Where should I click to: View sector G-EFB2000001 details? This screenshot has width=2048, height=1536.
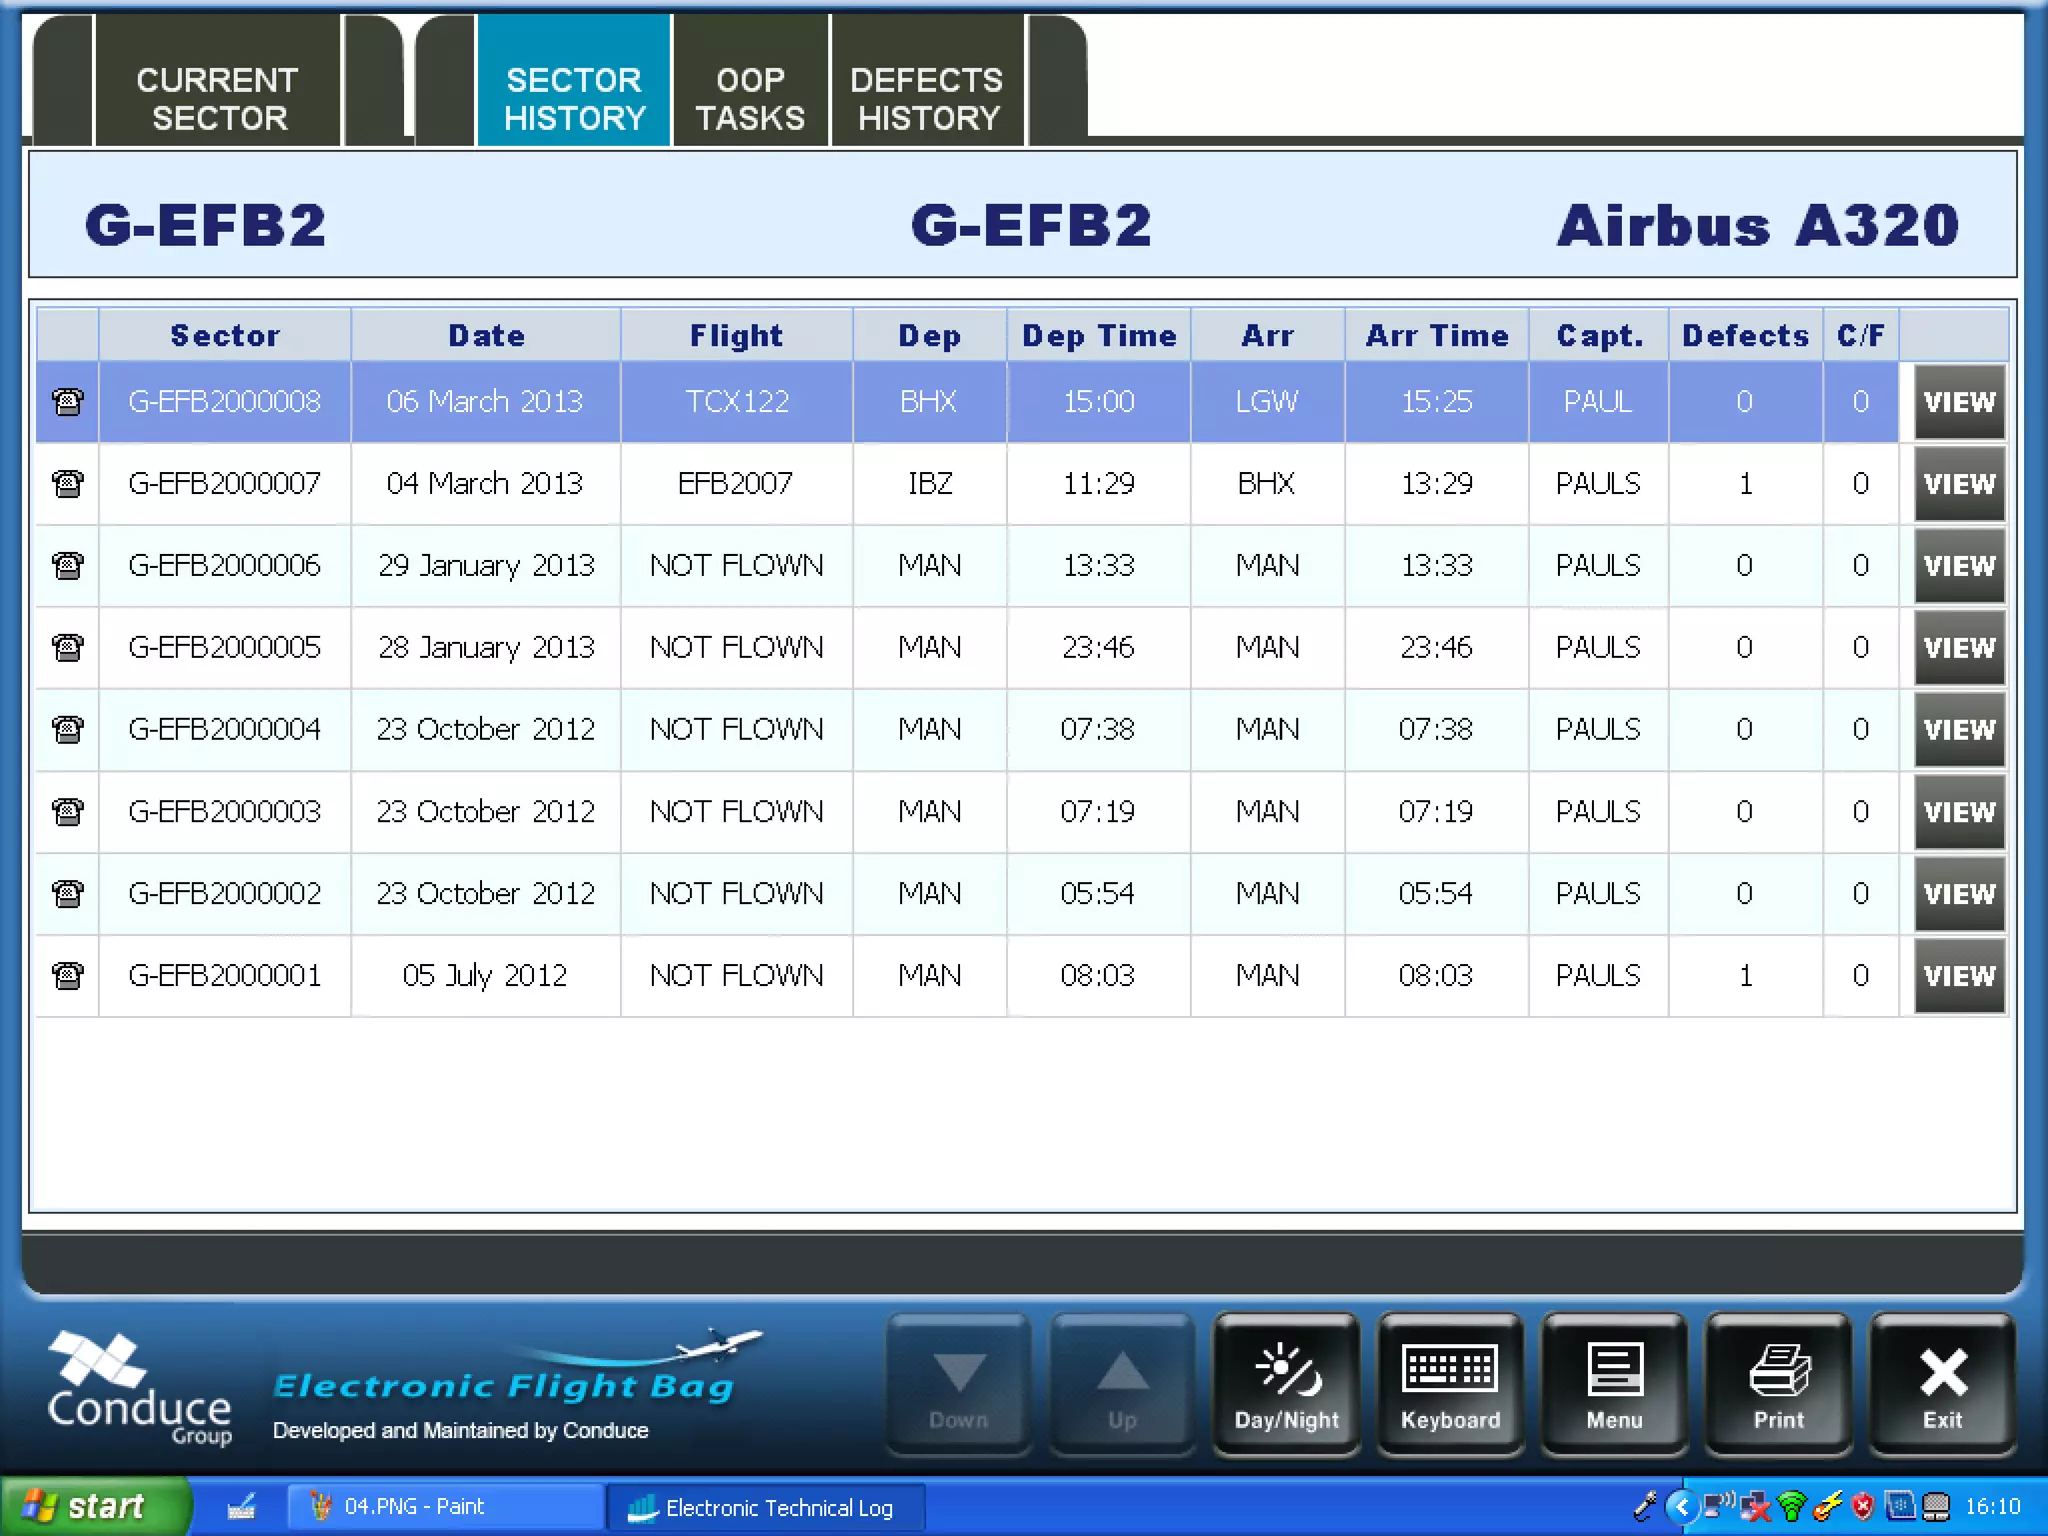[x=1958, y=976]
